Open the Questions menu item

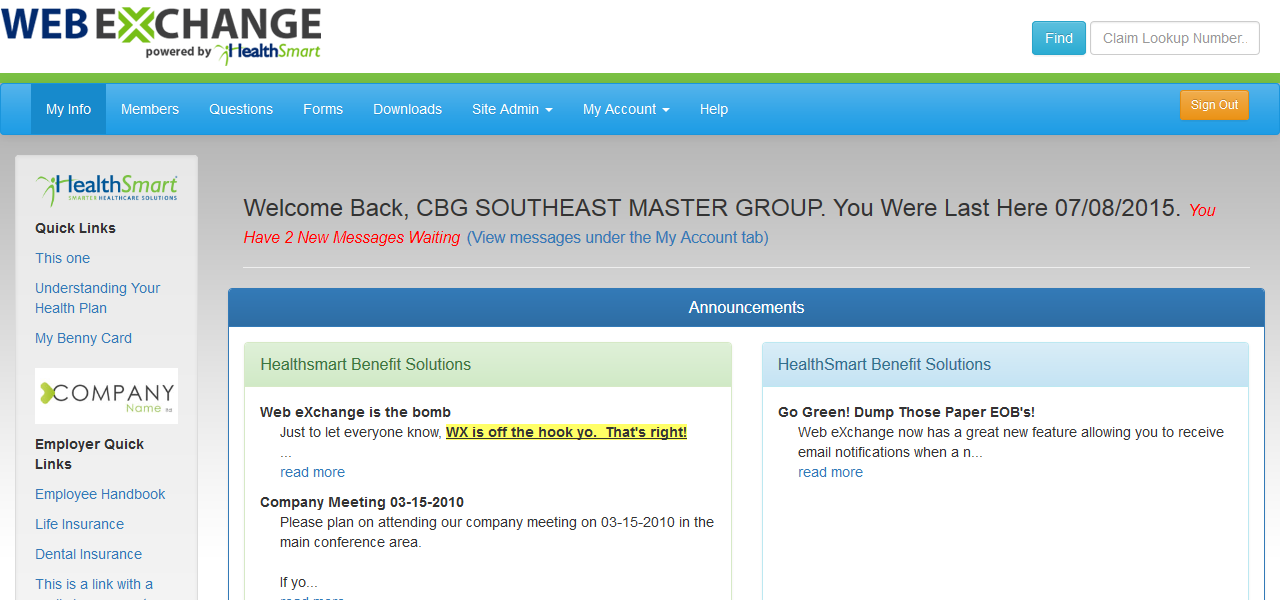pos(241,109)
